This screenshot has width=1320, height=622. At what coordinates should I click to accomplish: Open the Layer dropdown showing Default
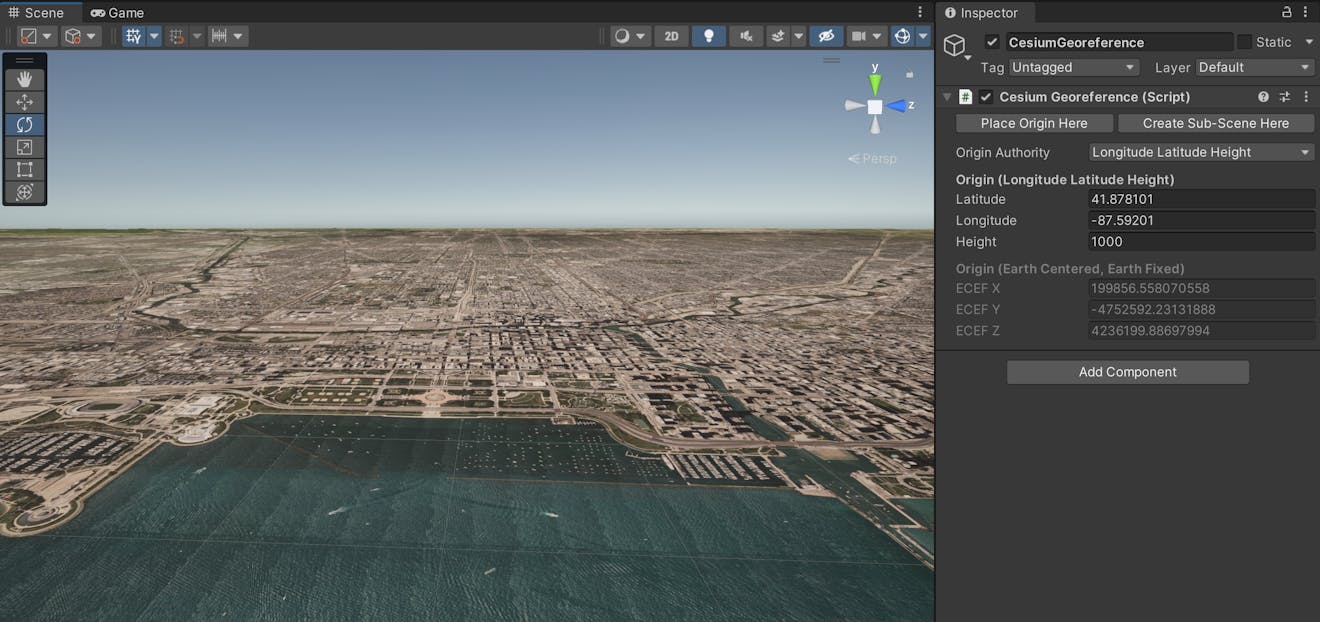point(1253,67)
